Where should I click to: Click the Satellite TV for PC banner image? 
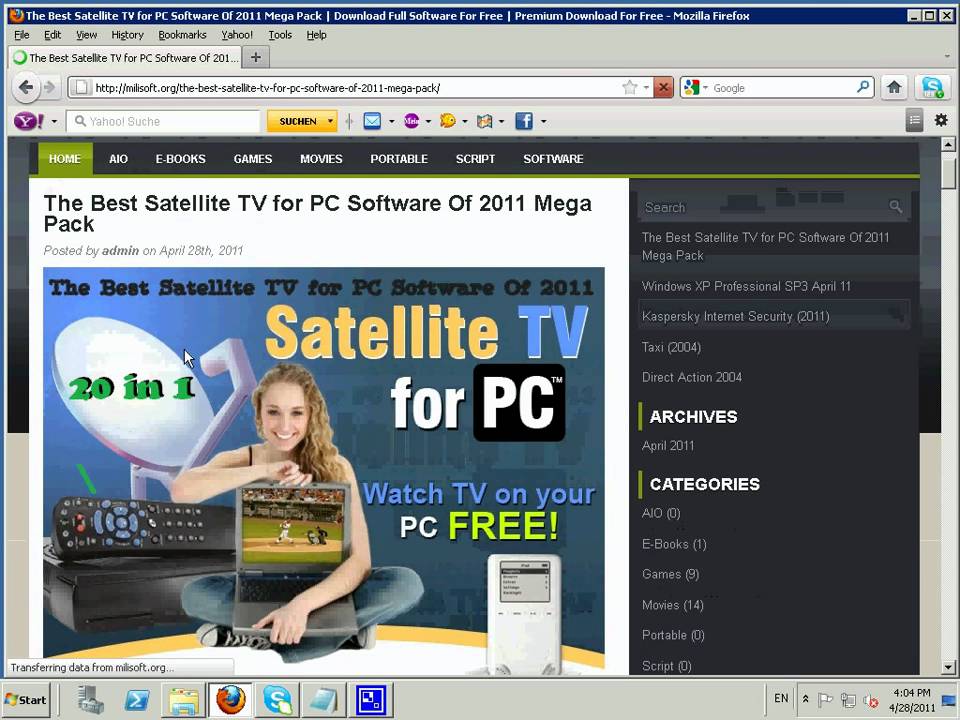(324, 470)
